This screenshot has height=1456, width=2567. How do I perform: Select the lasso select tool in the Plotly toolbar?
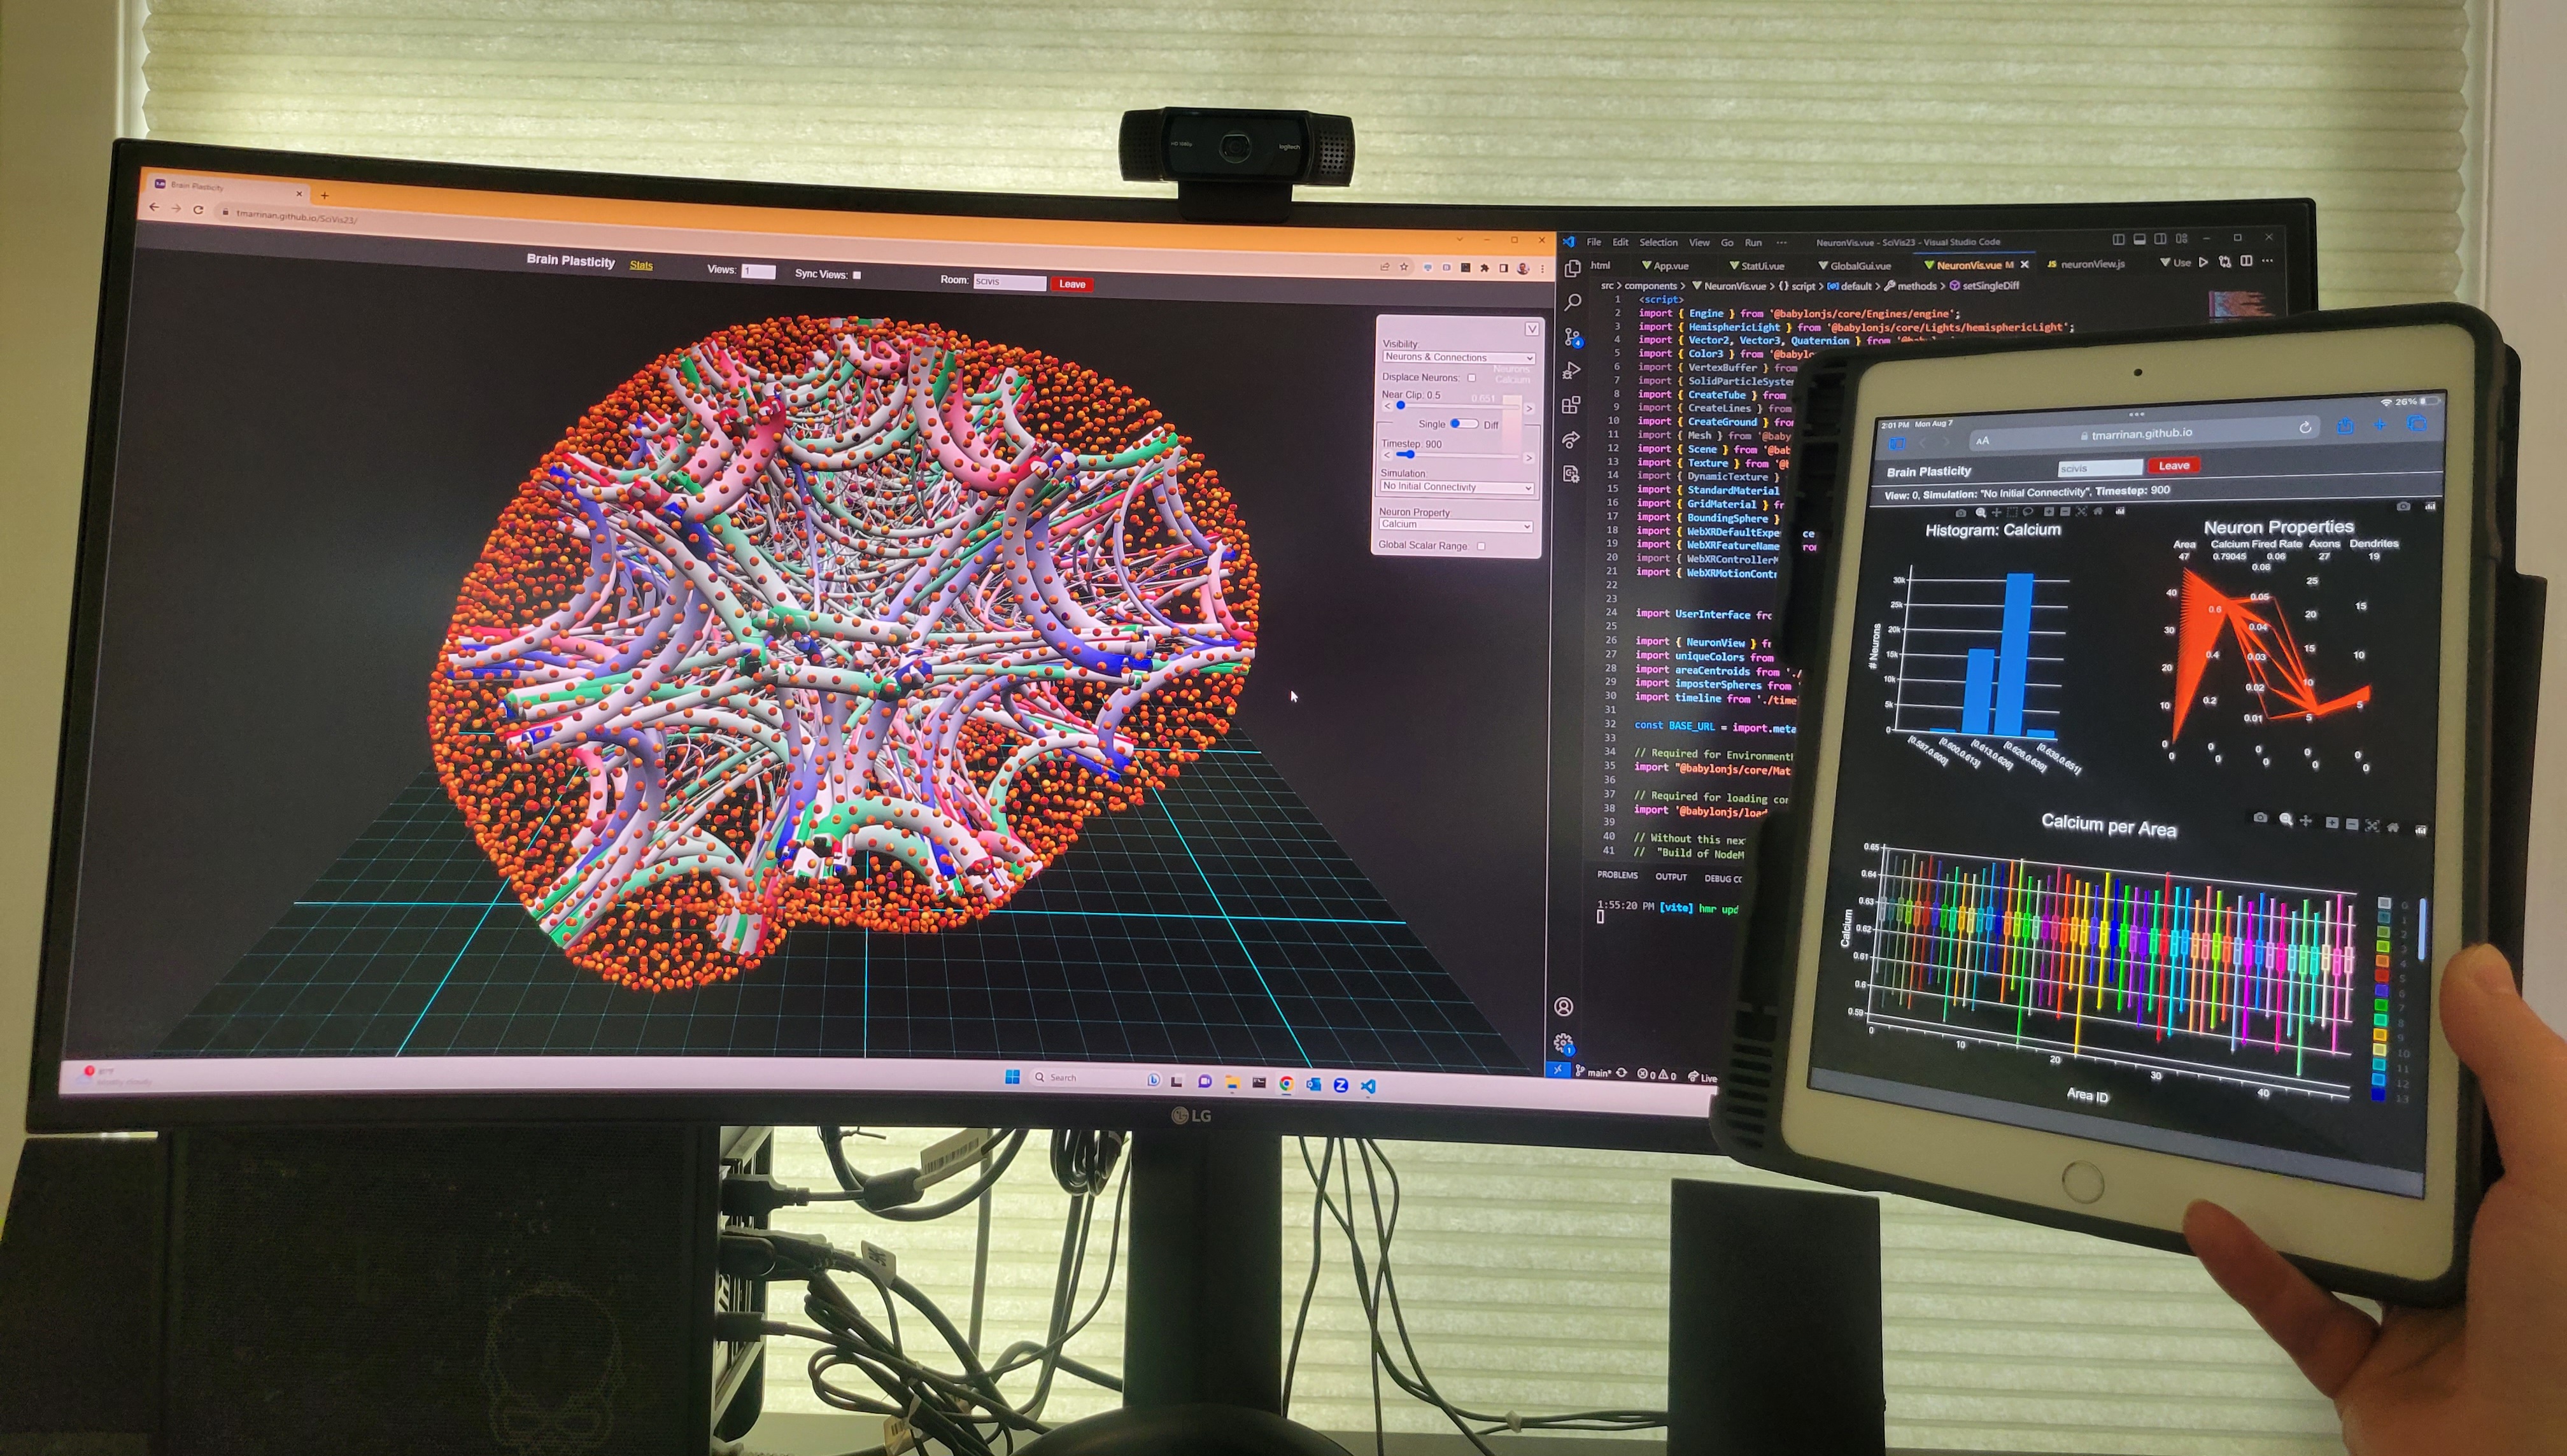click(x=2029, y=513)
